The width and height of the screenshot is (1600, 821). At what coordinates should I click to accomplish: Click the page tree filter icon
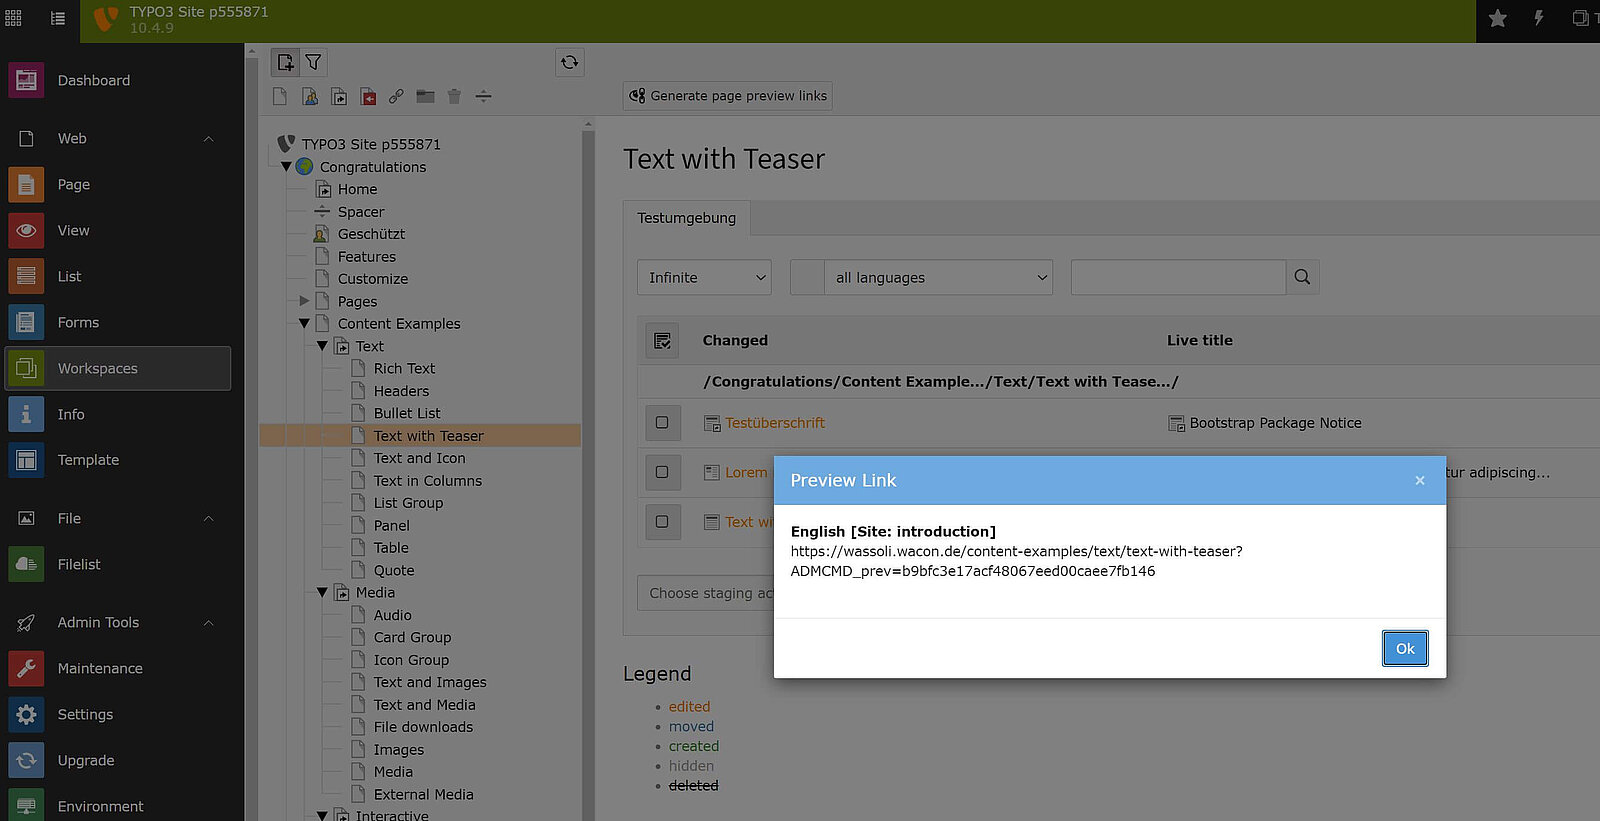(x=313, y=62)
